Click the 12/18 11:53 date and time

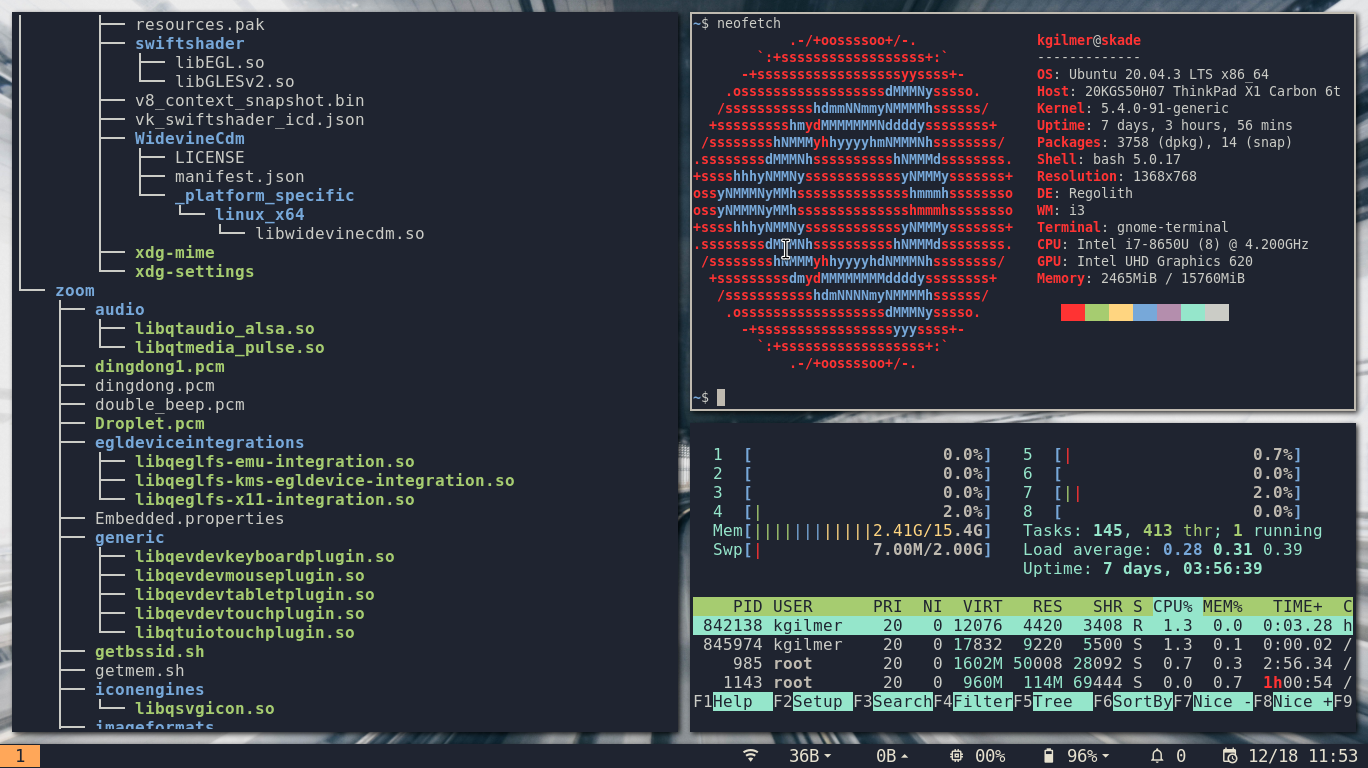click(x=1303, y=756)
